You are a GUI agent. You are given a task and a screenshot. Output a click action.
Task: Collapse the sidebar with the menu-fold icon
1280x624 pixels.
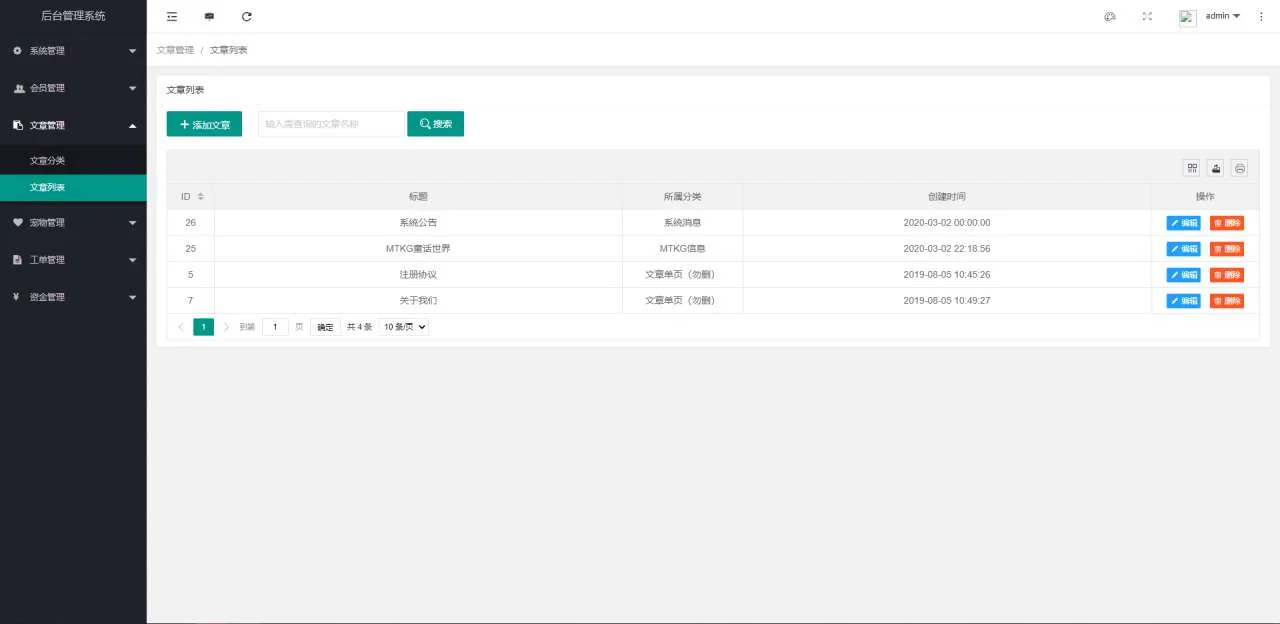172,16
